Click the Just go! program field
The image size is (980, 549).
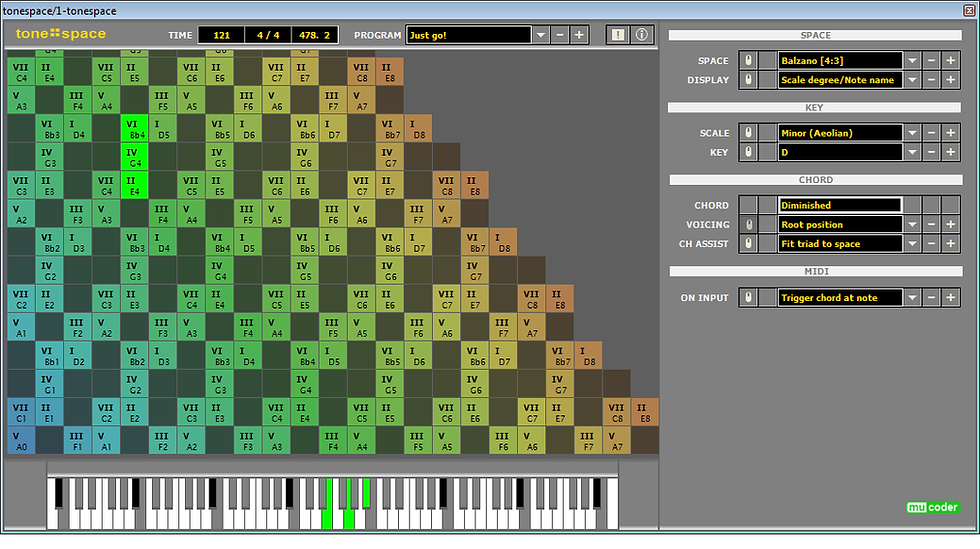(469, 35)
